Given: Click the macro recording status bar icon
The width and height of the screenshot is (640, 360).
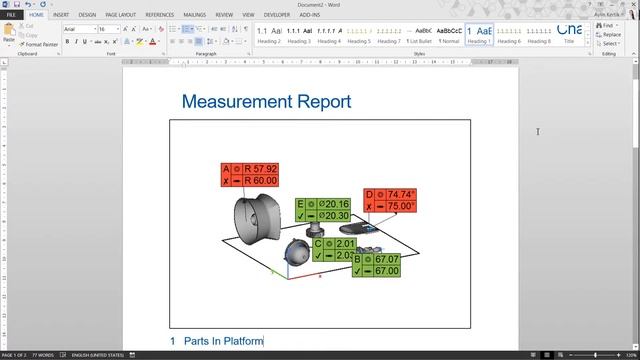Looking at the screenshot, I should [x=132, y=355].
